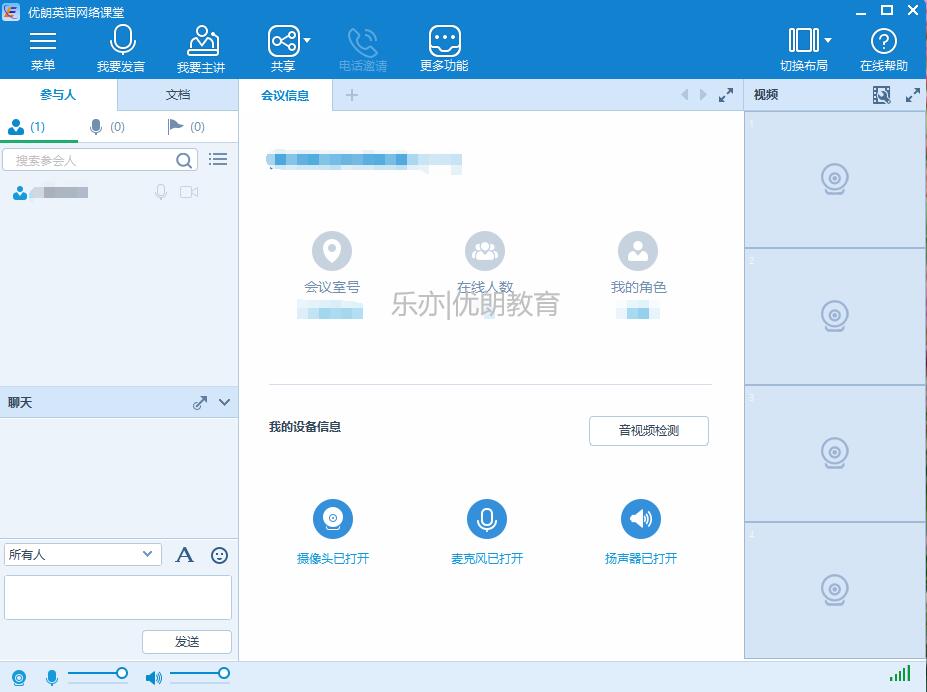The image size is (927, 692).
Task: Open 更多功能 smiley icon
Action: (x=444, y=41)
